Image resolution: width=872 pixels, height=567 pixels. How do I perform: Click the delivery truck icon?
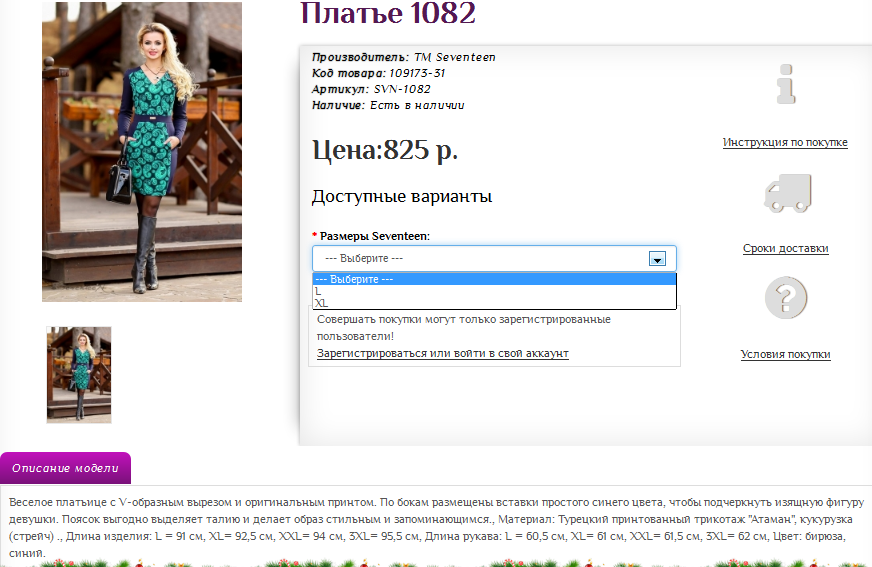pyautogui.click(x=787, y=192)
